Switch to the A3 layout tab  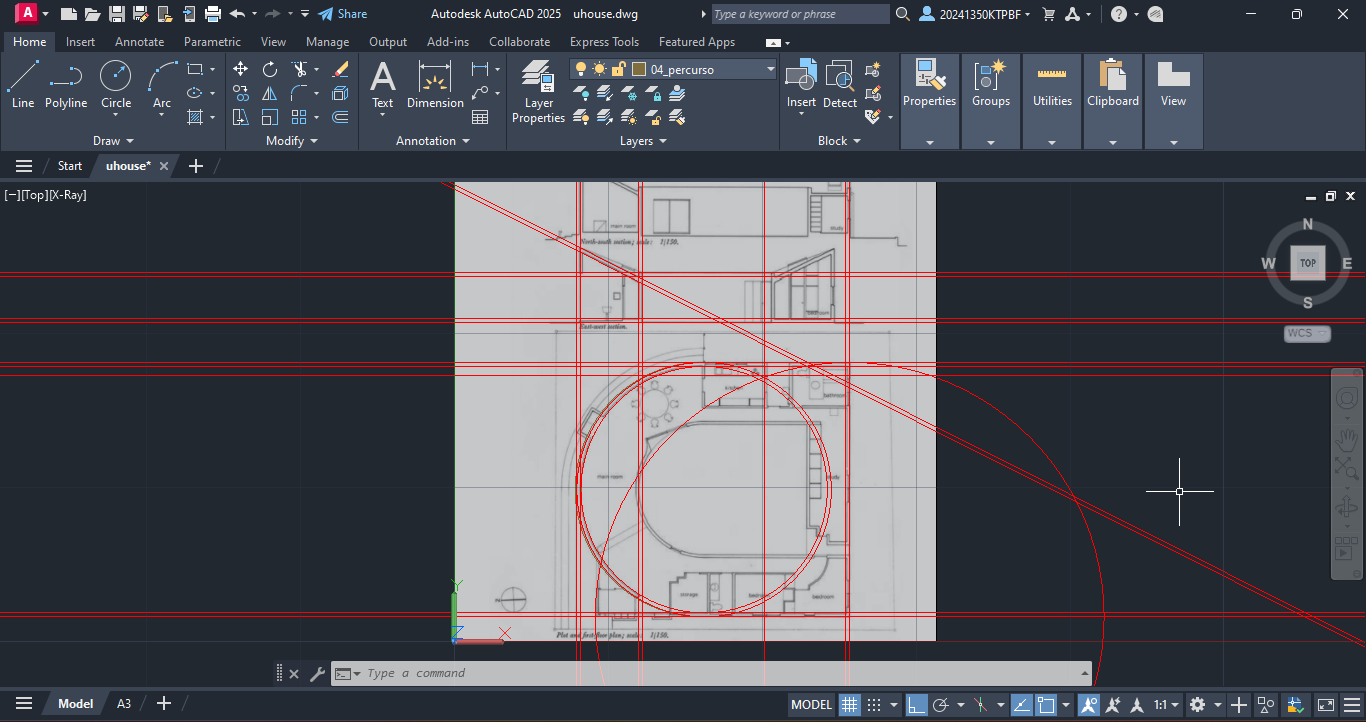124,704
